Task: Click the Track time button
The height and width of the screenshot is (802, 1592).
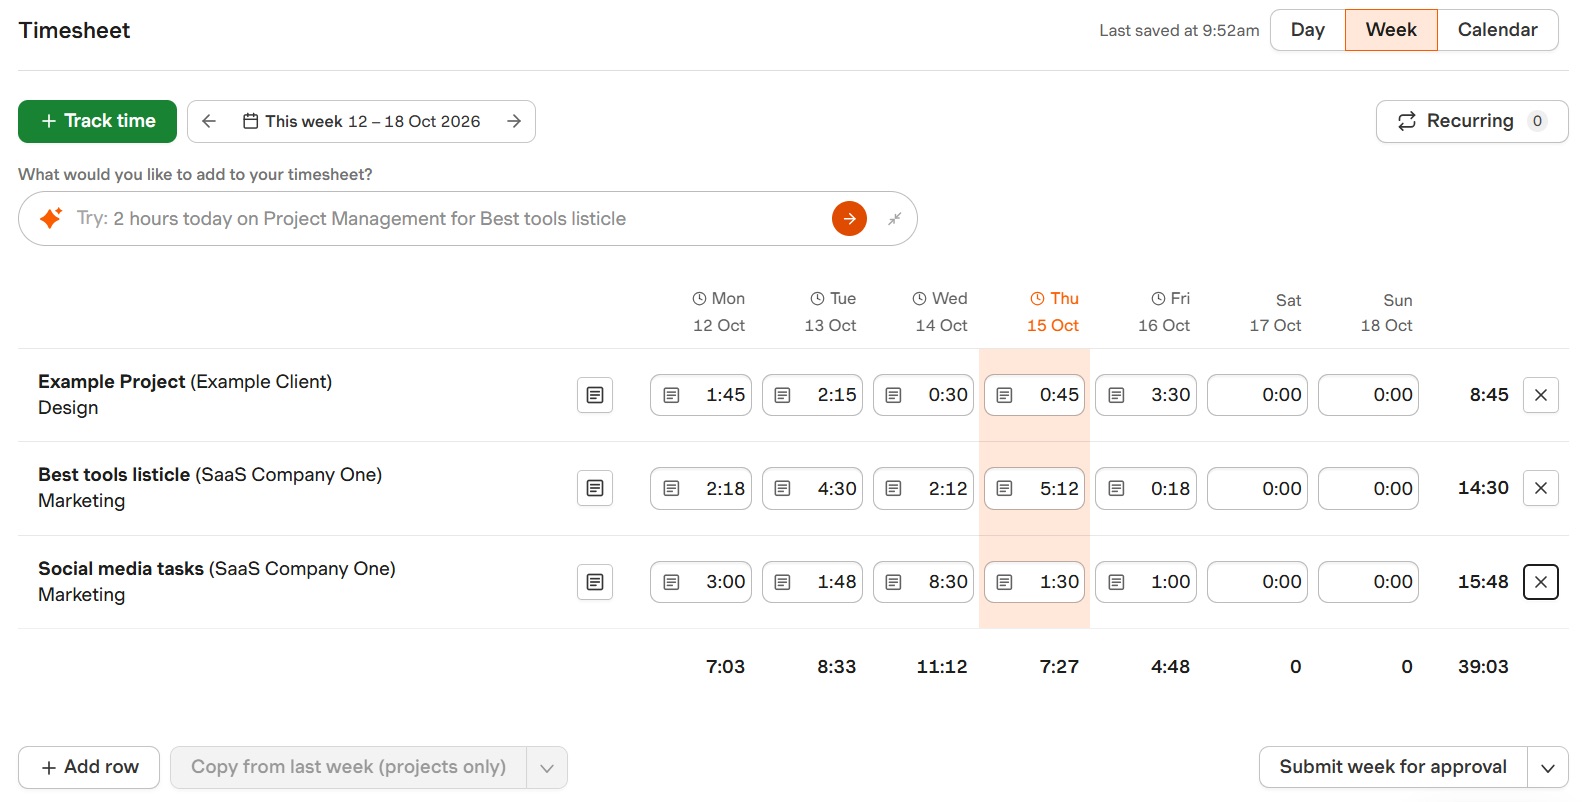Action: pos(97,121)
